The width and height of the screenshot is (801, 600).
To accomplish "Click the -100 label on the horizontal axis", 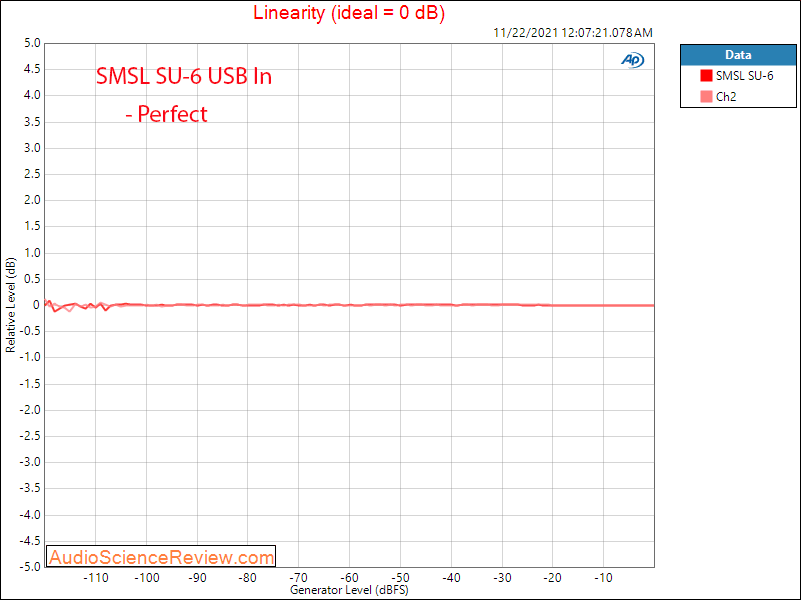I will (x=147, y=578).
